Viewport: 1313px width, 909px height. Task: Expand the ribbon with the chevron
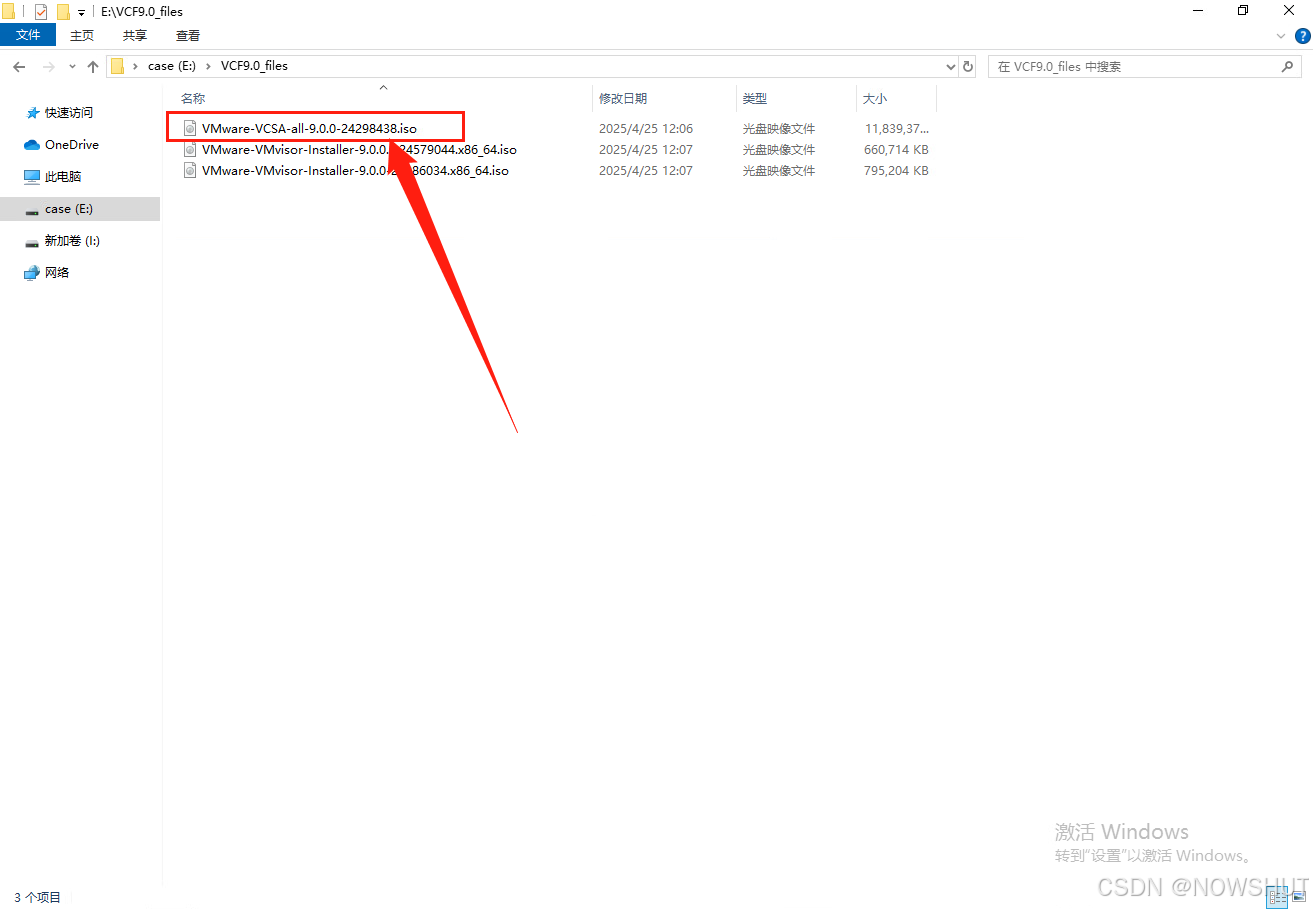point(1282,36)
